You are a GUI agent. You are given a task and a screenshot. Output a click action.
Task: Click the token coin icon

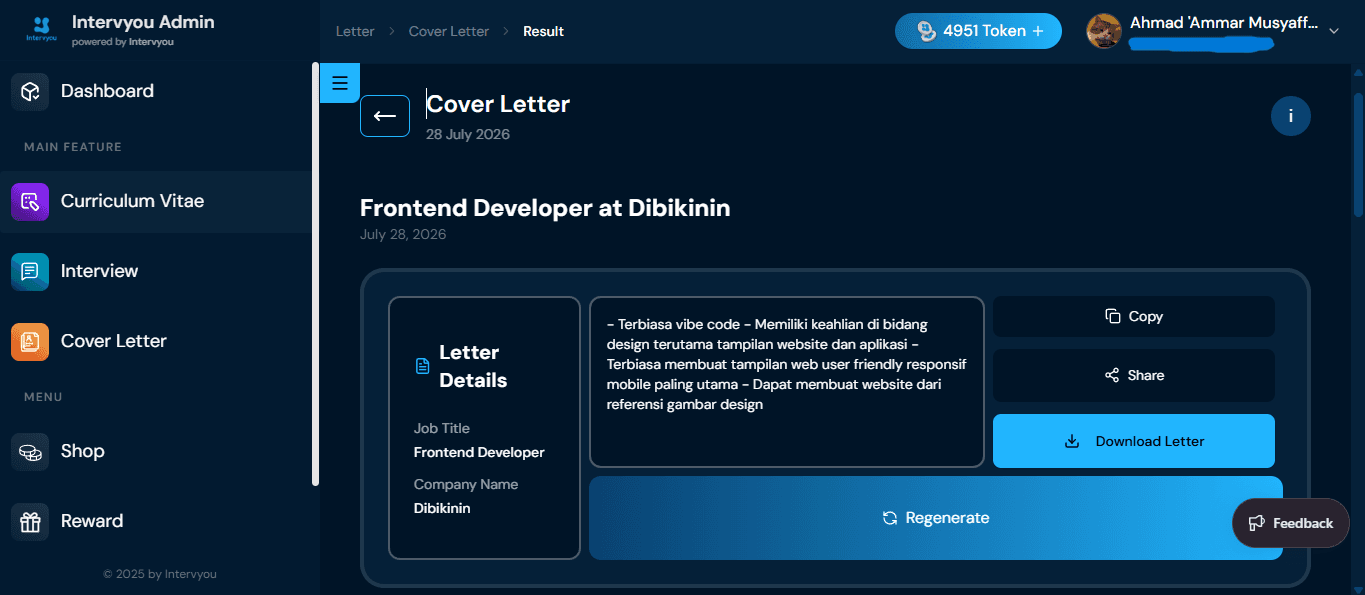click(x=926, y=31)
